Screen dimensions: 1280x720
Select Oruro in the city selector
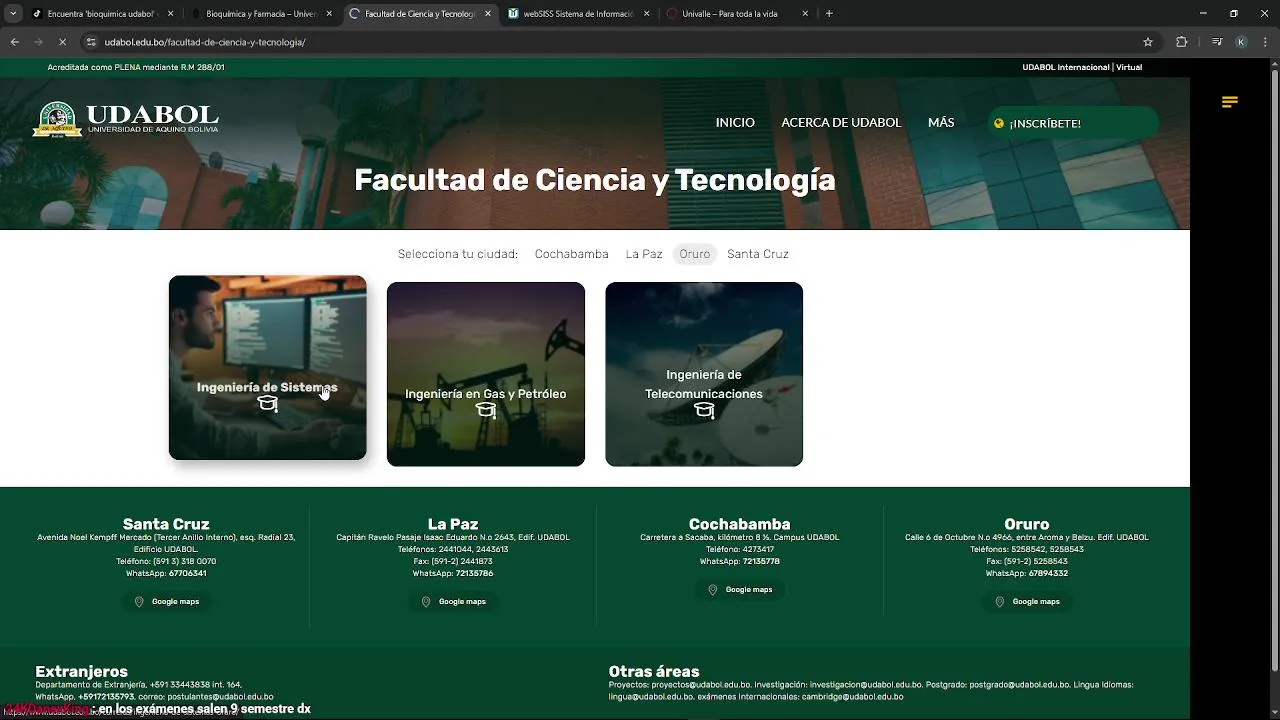695,254
